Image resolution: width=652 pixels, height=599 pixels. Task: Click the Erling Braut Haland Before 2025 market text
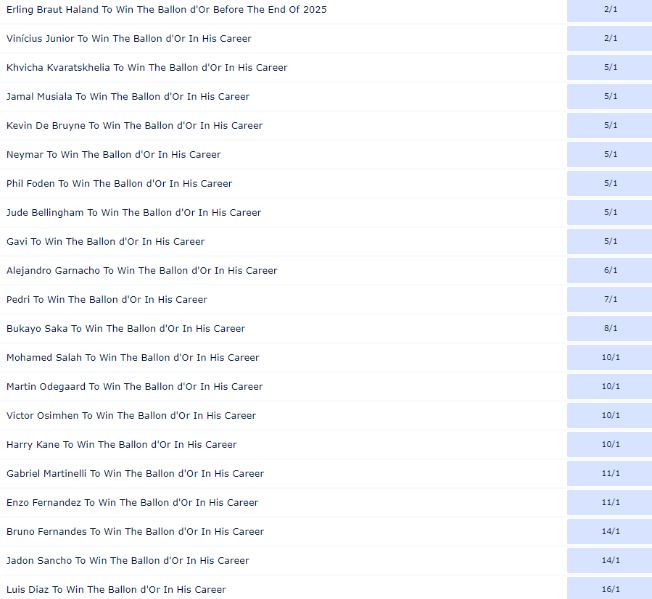click(x=166, y=10)
